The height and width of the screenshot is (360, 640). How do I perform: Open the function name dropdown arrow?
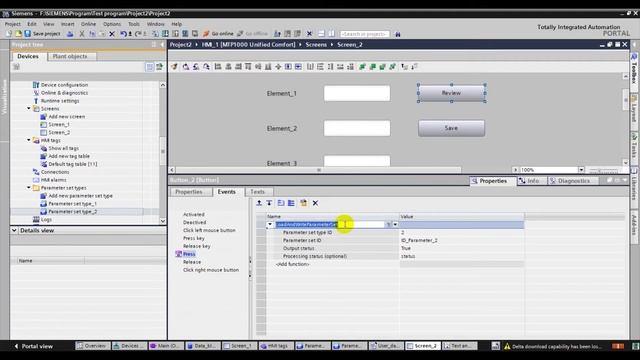pos(395,224)
